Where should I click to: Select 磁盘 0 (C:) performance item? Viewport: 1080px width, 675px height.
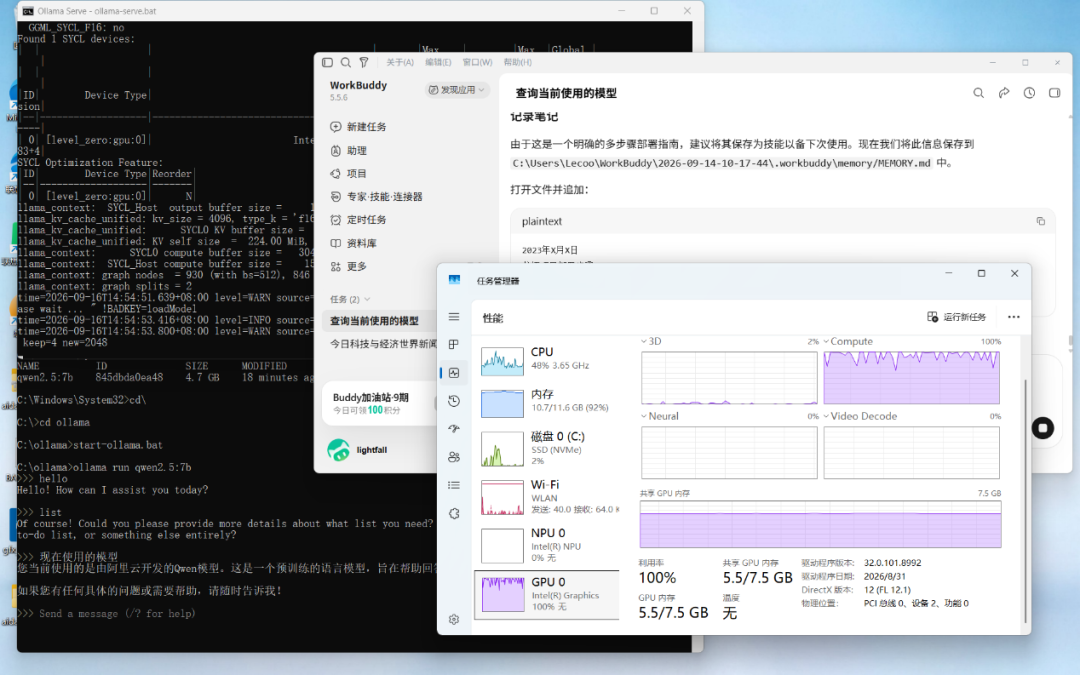[548, 448]
